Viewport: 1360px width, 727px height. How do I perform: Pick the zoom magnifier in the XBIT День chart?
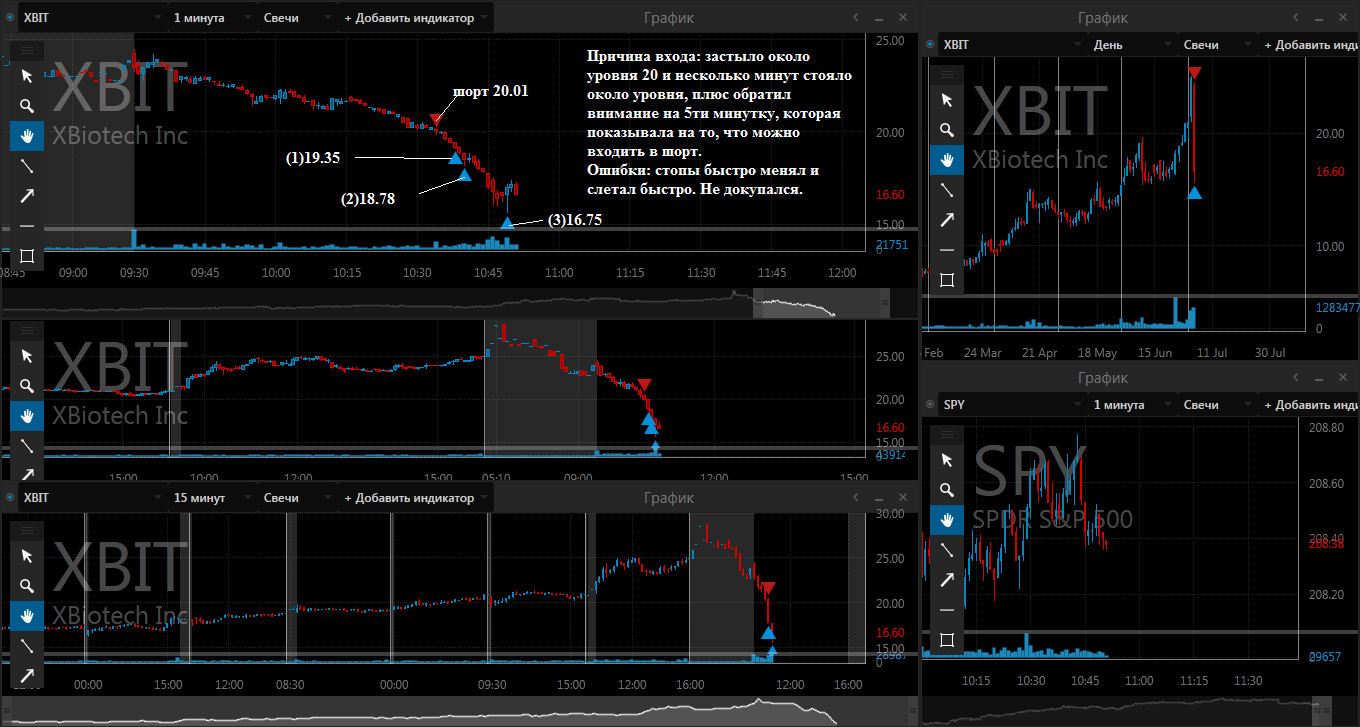click(947, 130)
